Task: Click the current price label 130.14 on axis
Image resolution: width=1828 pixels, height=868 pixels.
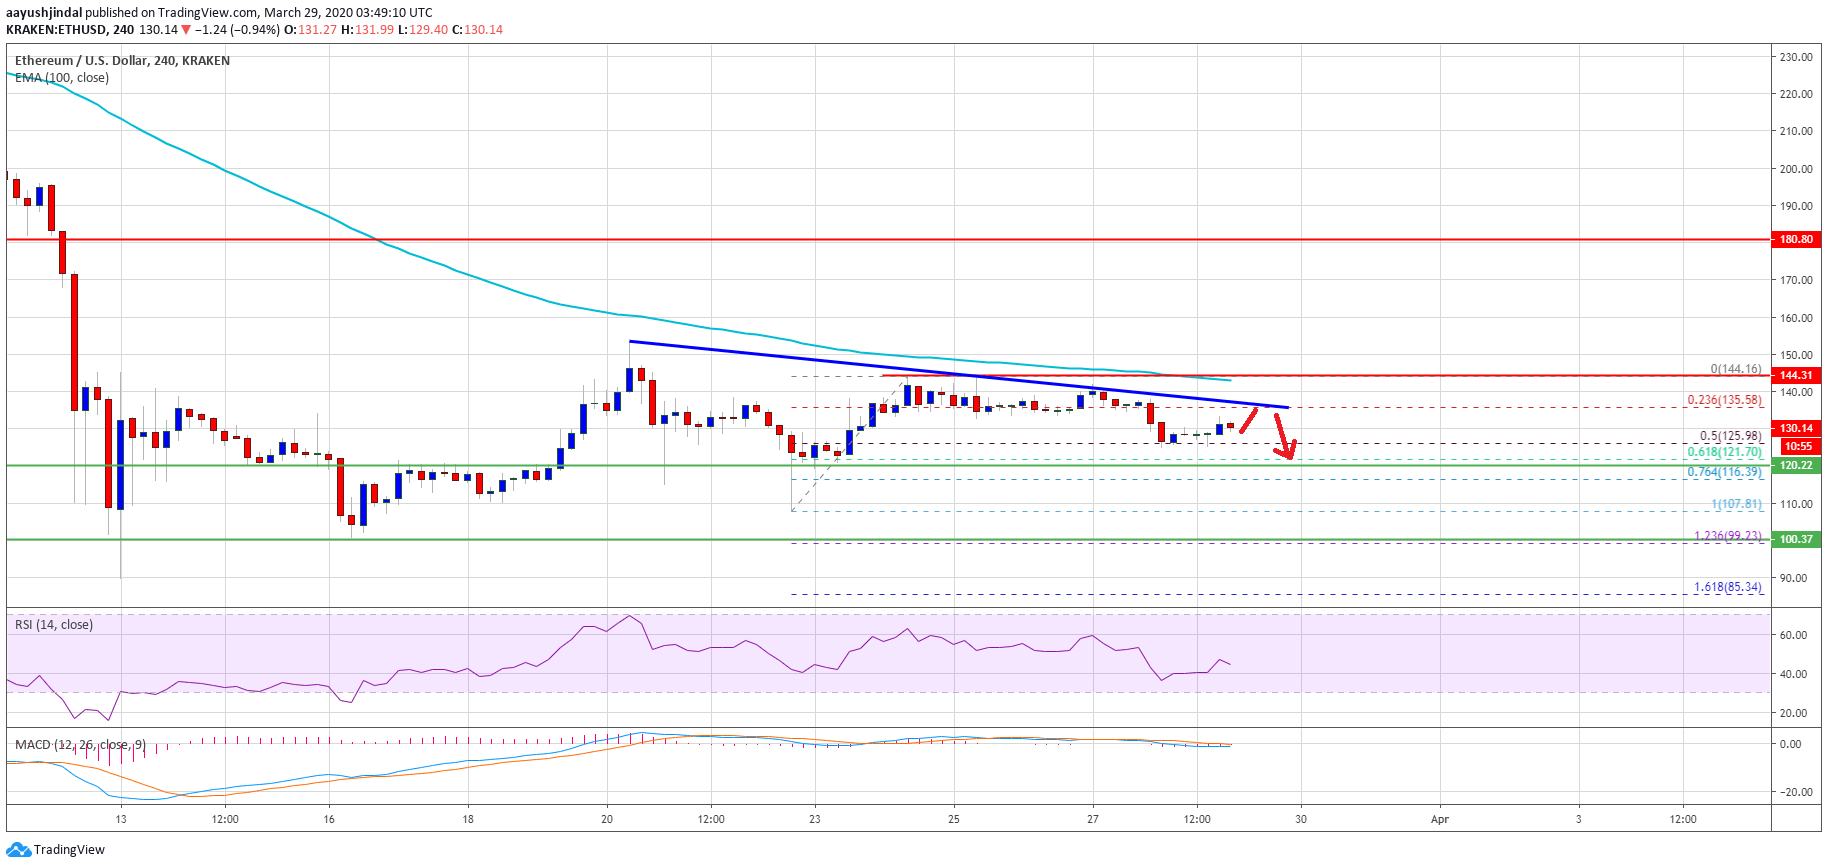Action: tap(1796, 428)
